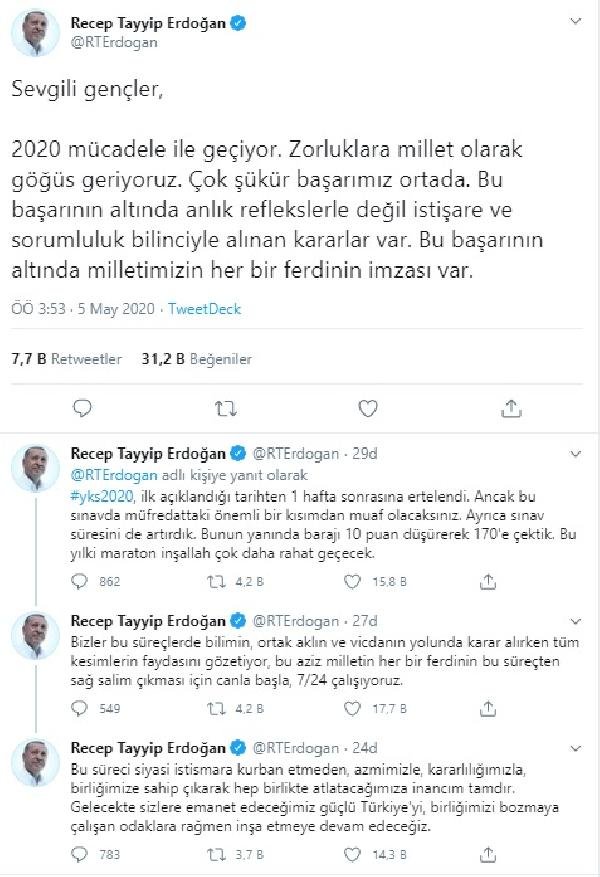The width and height of the screenshot is (600, 877).
Task: Open the main tweet's chevron menu
Action: pos(575,21)
